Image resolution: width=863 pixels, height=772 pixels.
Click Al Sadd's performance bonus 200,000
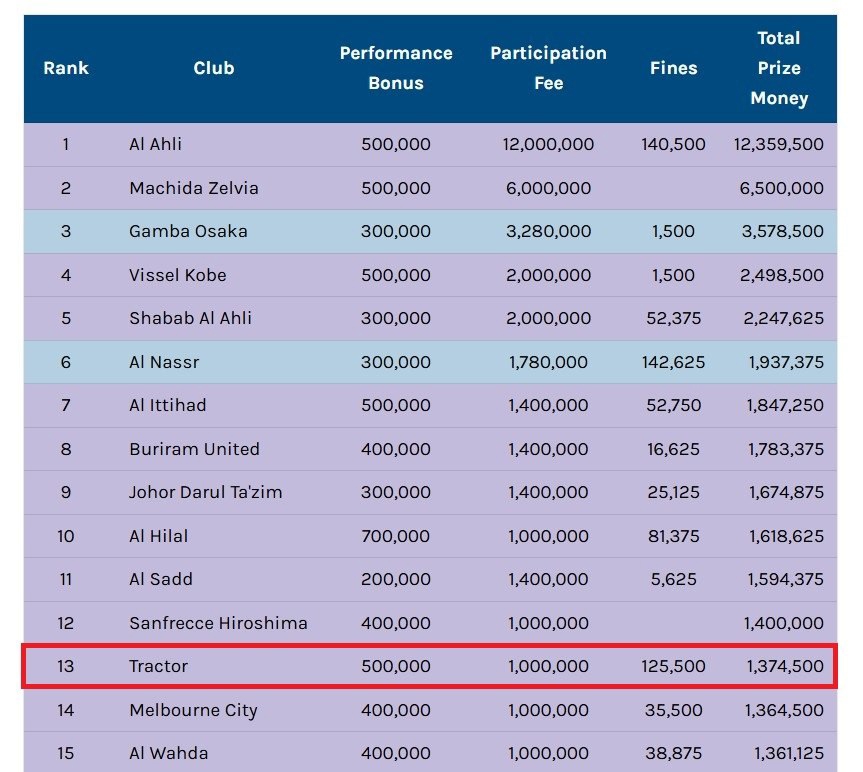tap(396, 579)
